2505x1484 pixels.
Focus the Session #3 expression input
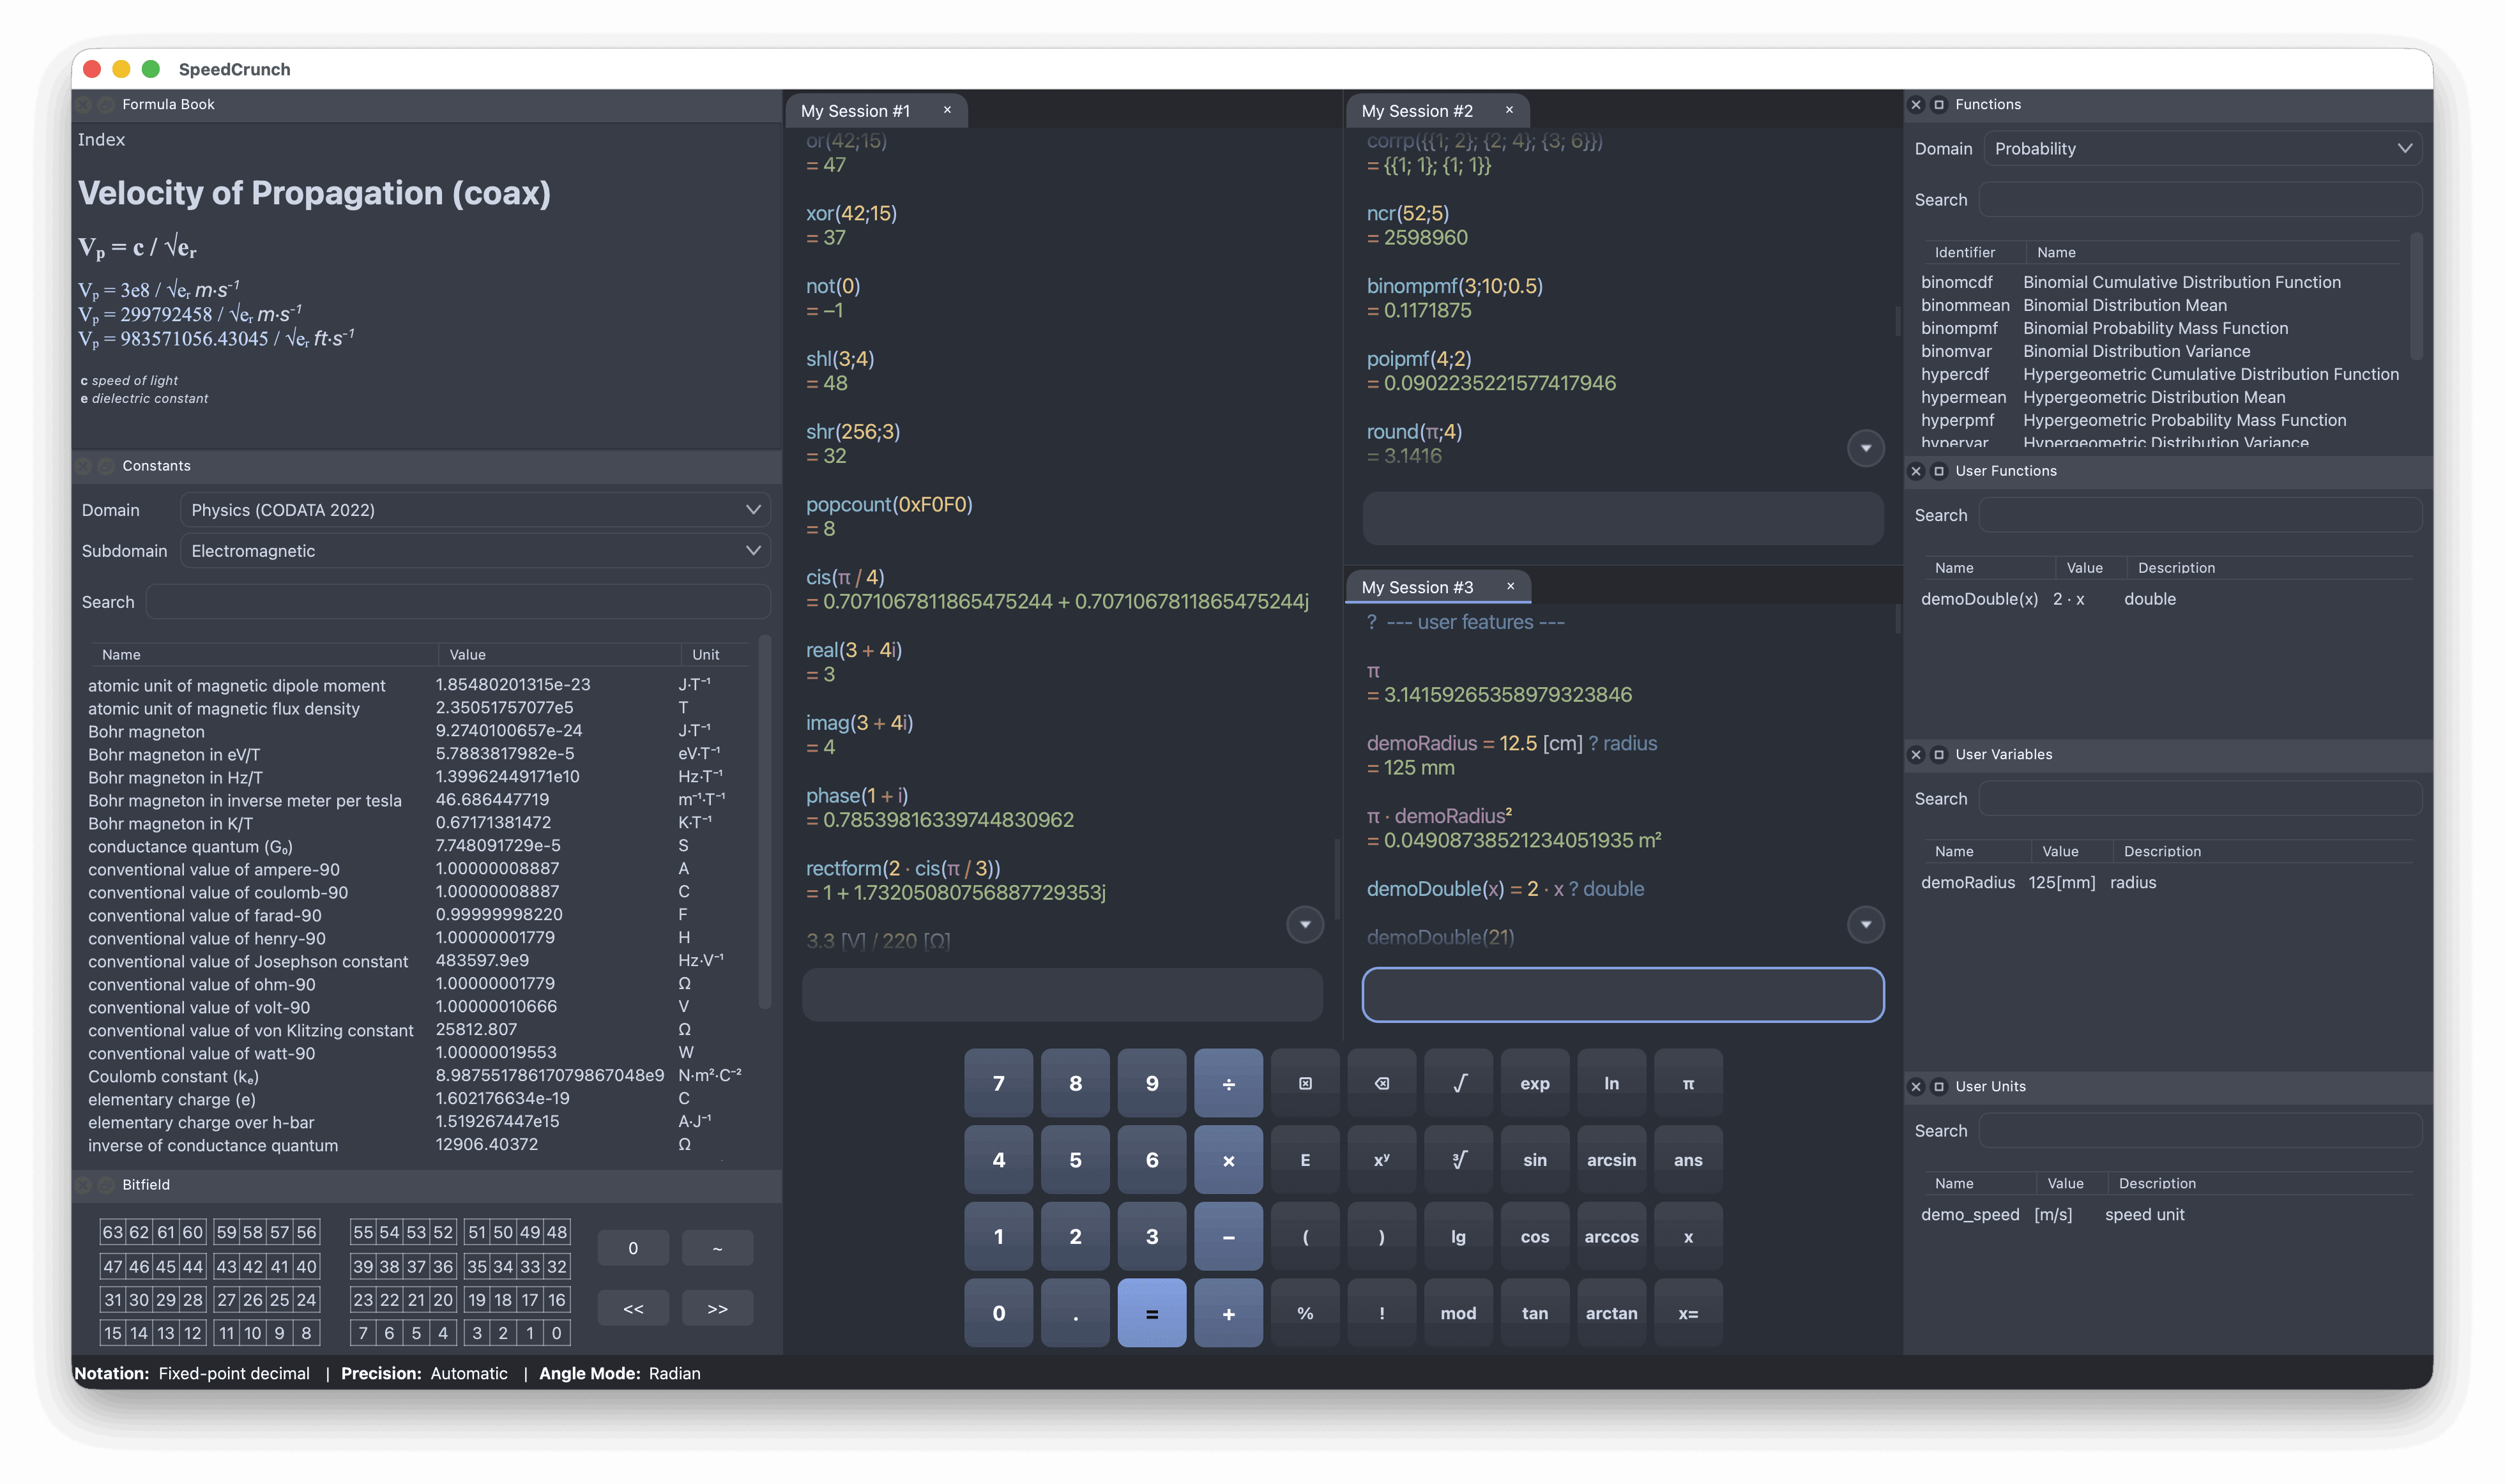click(x=1622, y=995)
